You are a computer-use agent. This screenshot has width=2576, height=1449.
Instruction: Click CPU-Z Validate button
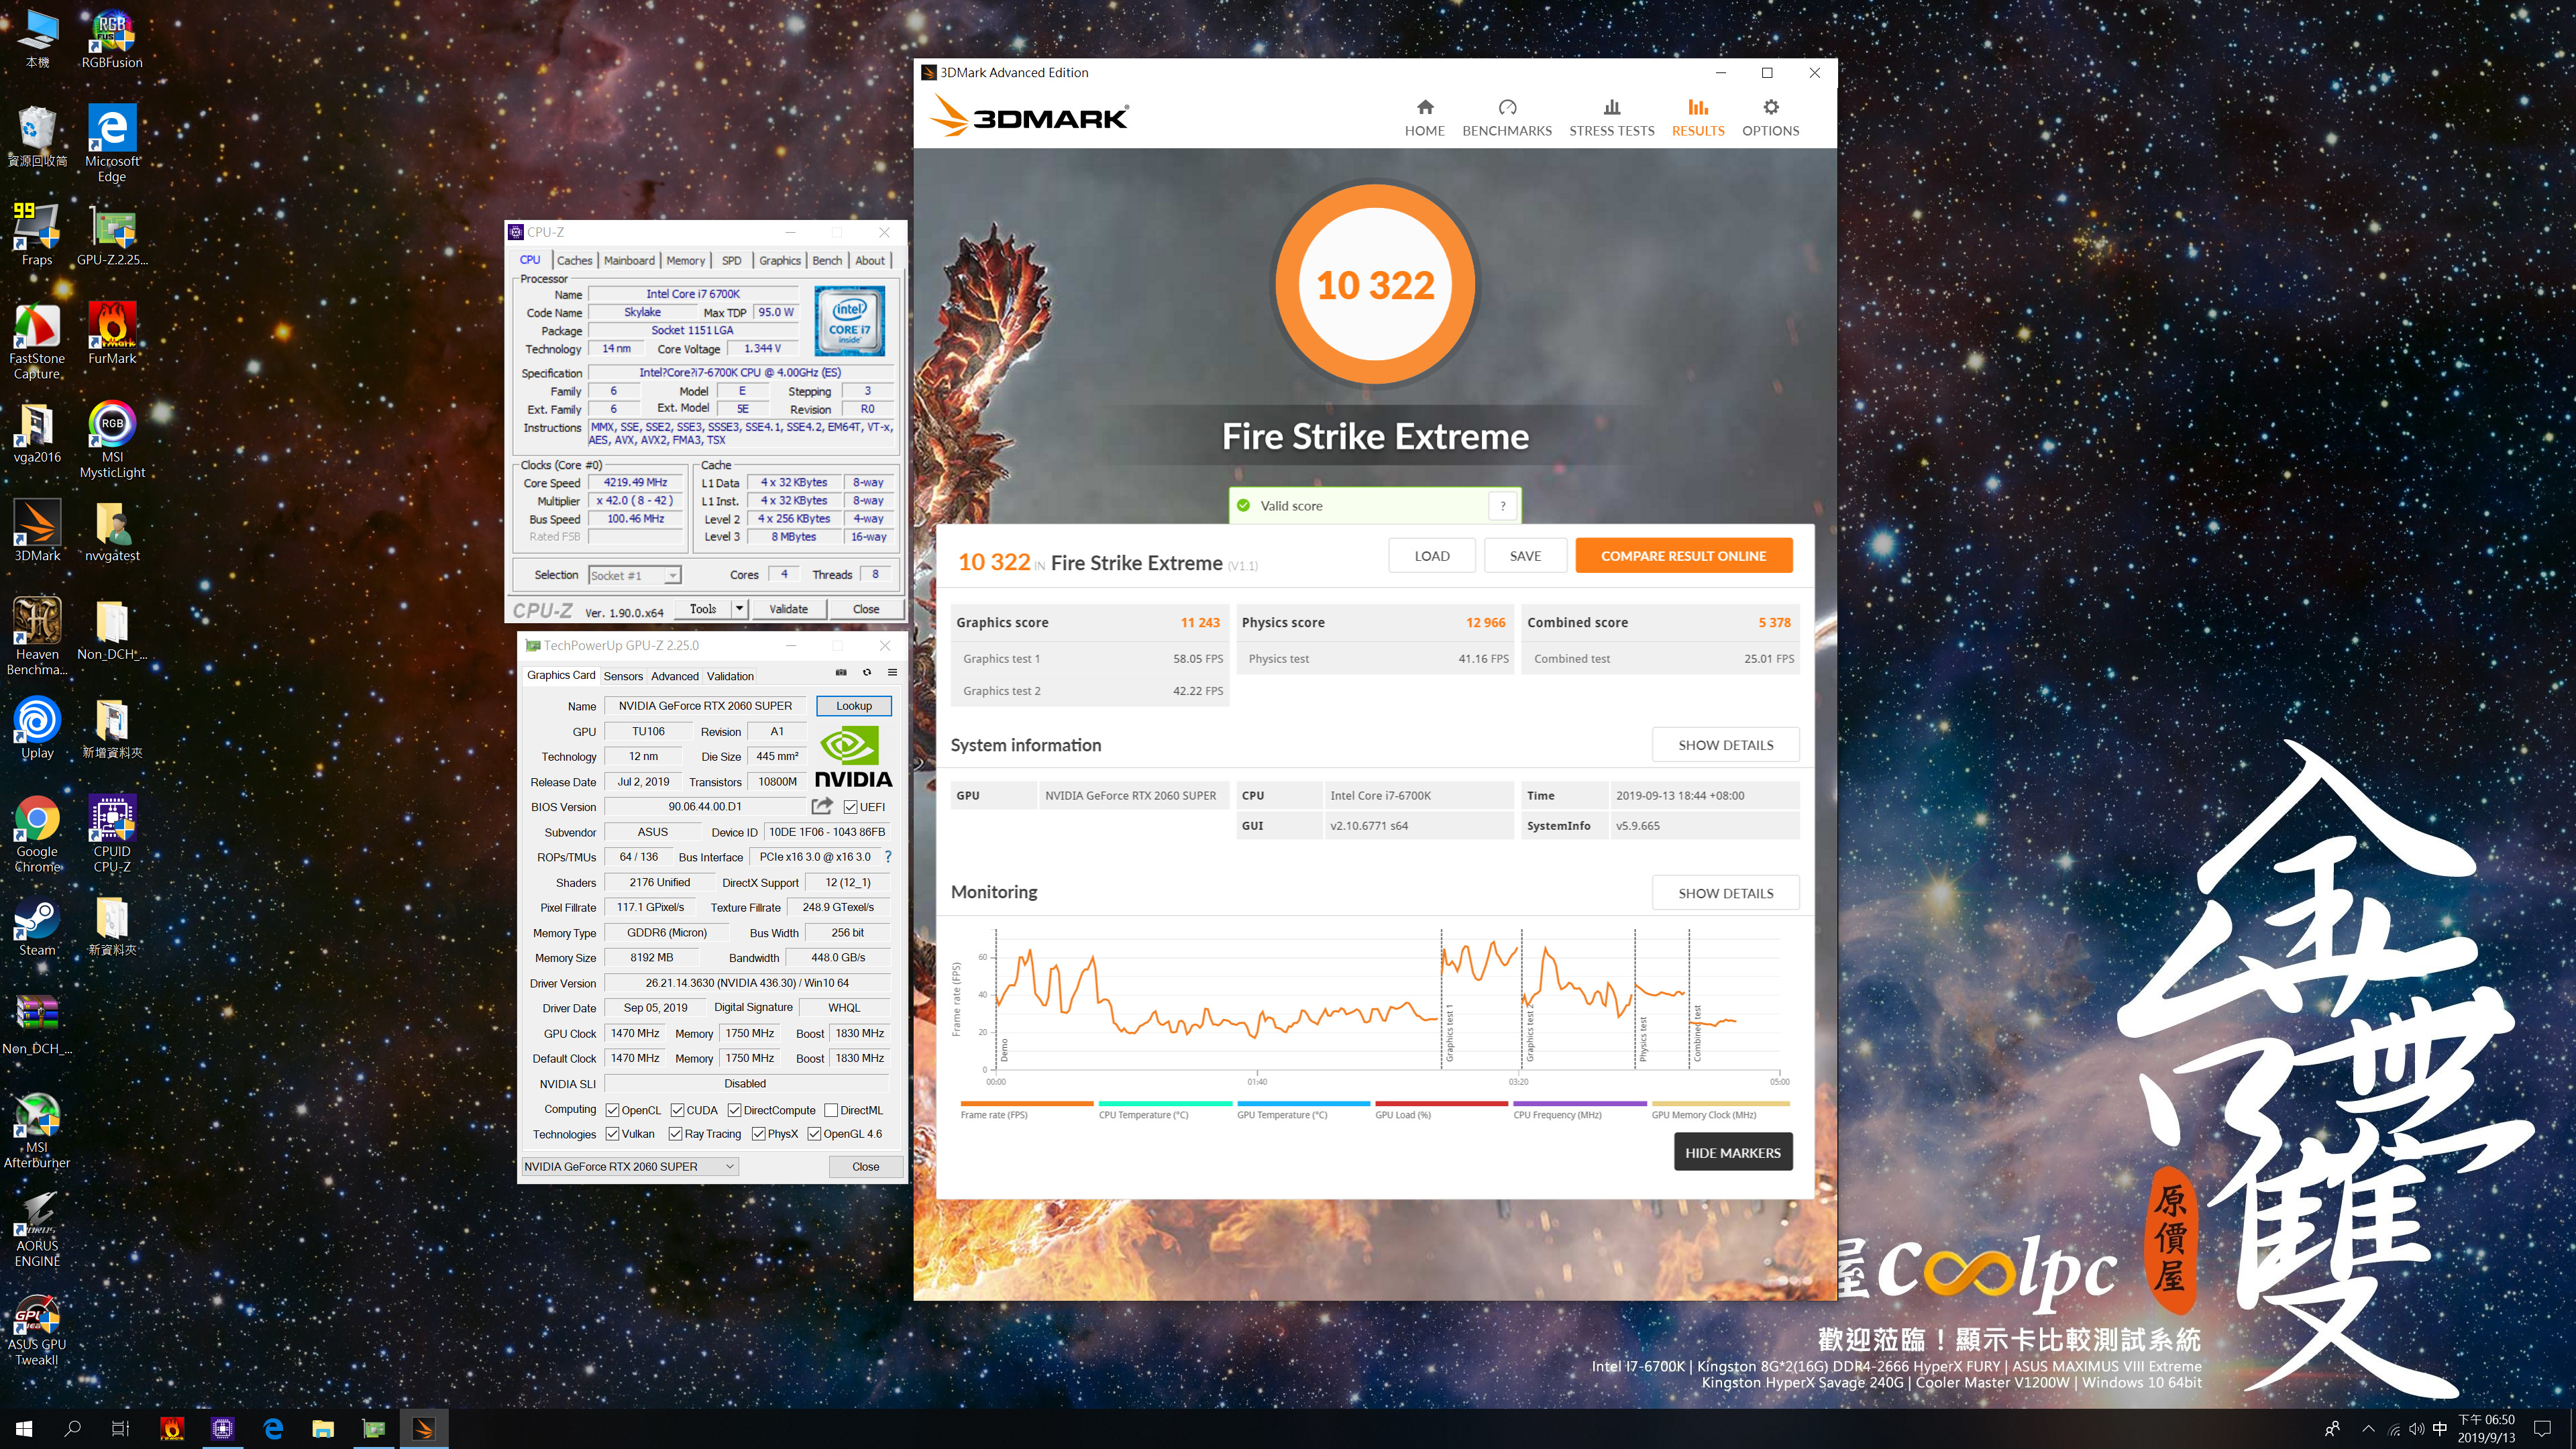788,609
